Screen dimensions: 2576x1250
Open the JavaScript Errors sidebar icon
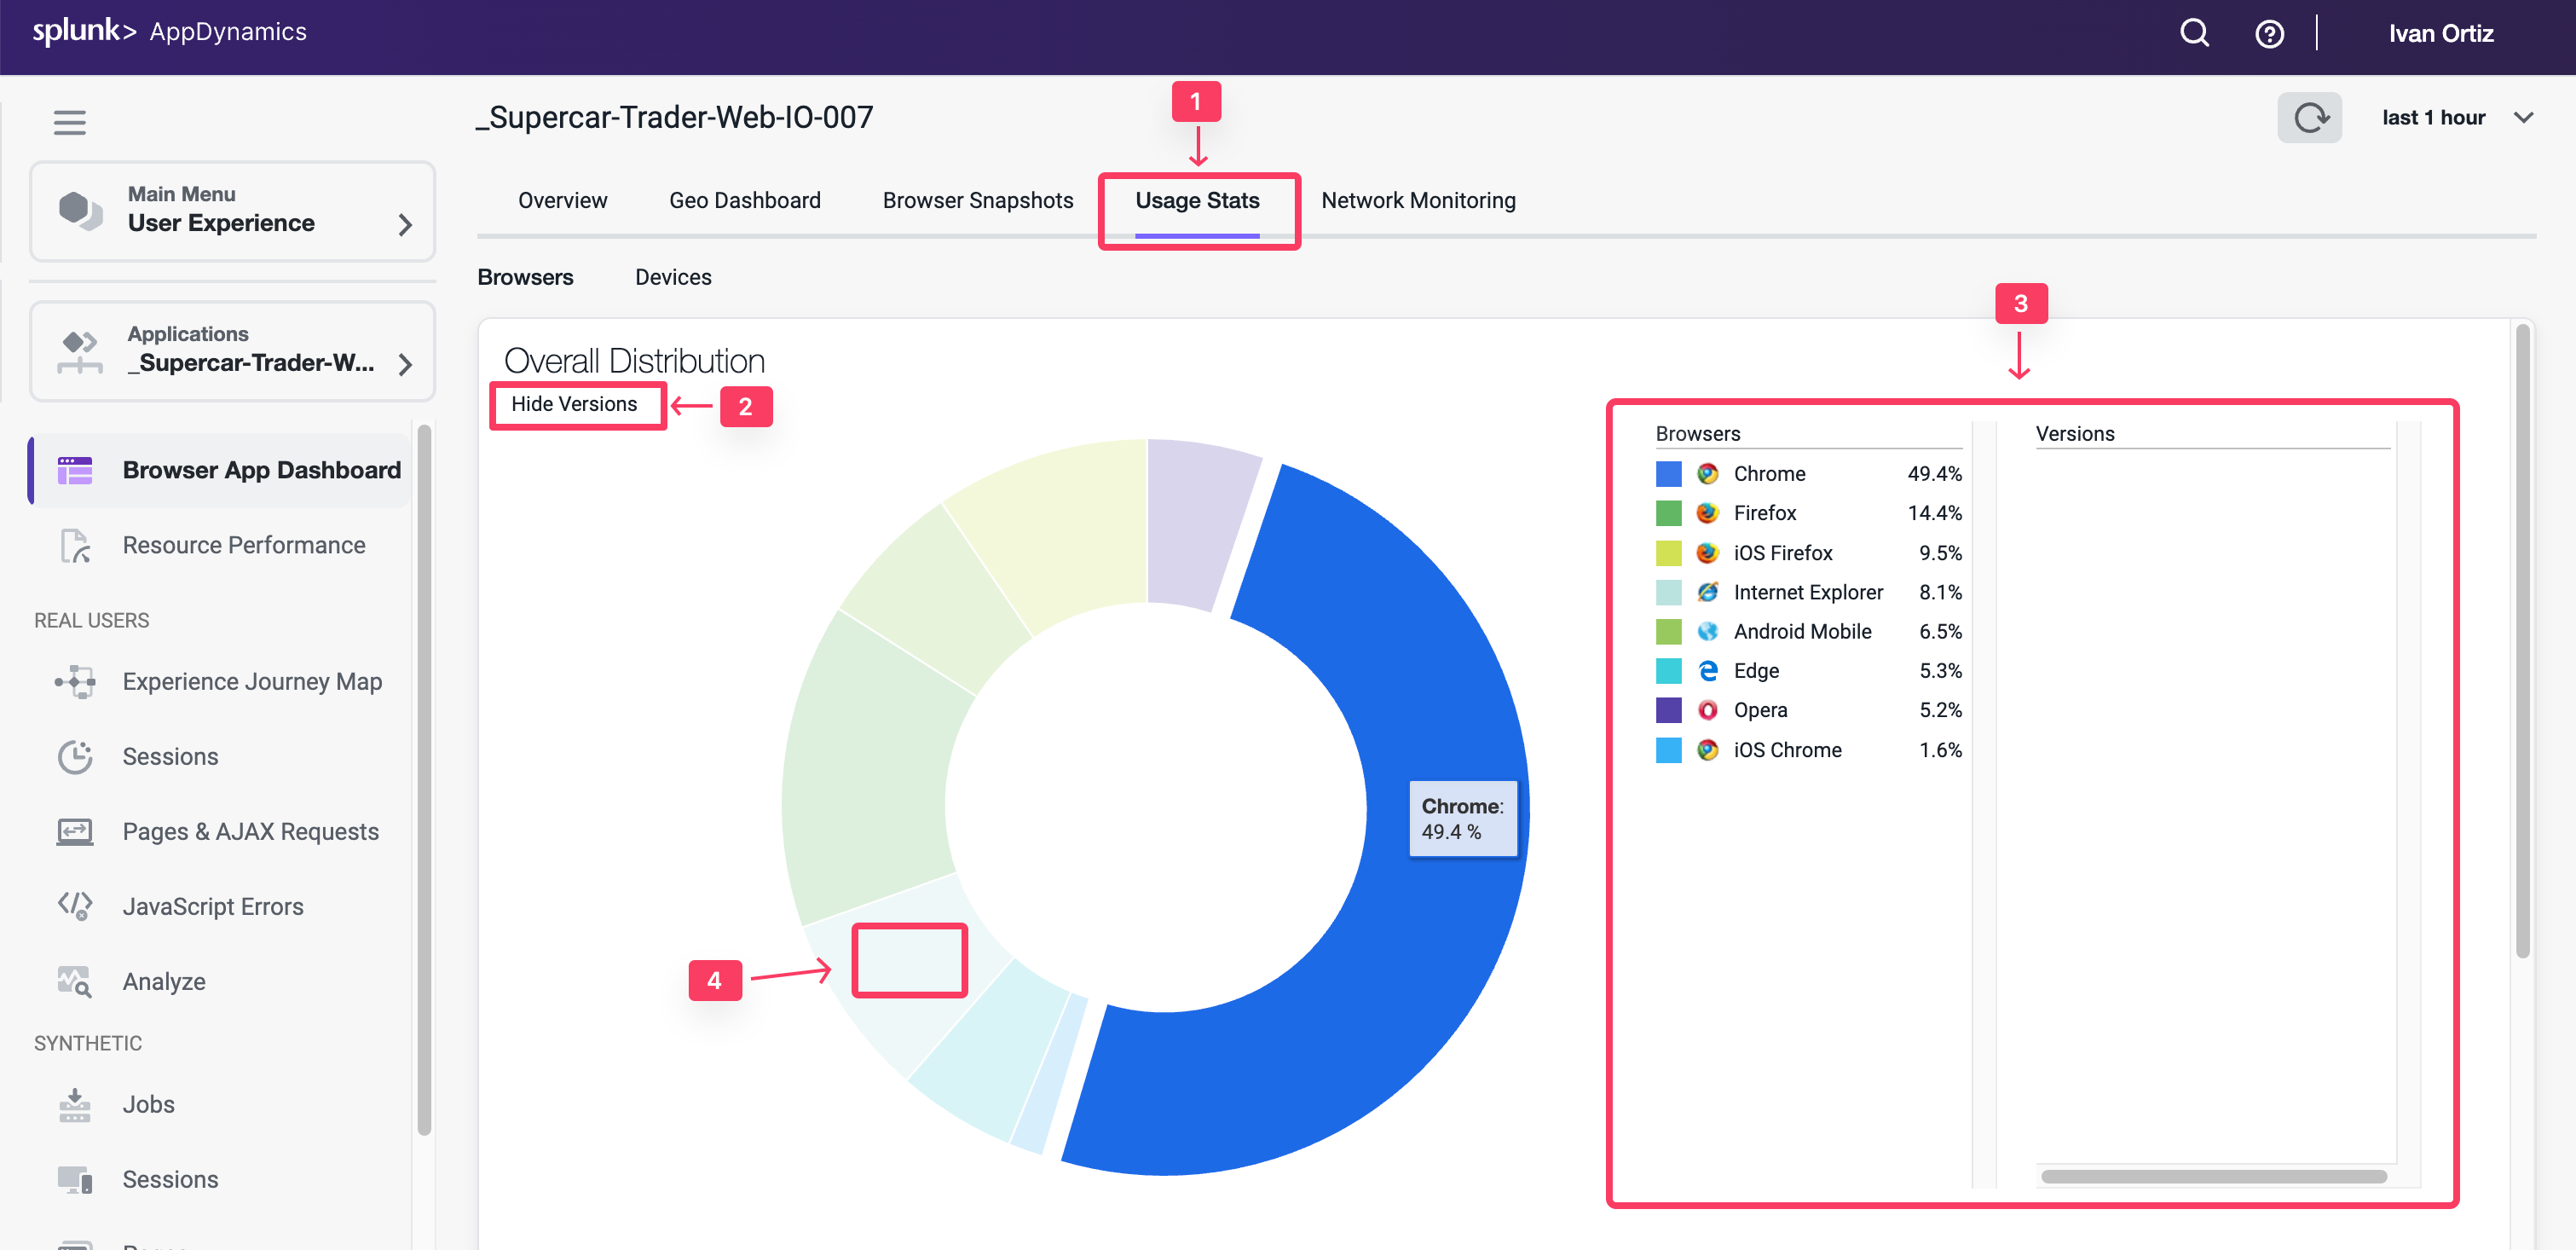point(75,906)
